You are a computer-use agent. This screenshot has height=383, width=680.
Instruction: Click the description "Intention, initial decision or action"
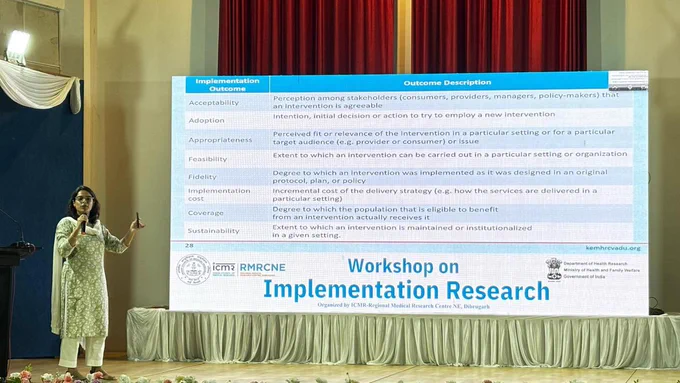(x=414, y=115)
